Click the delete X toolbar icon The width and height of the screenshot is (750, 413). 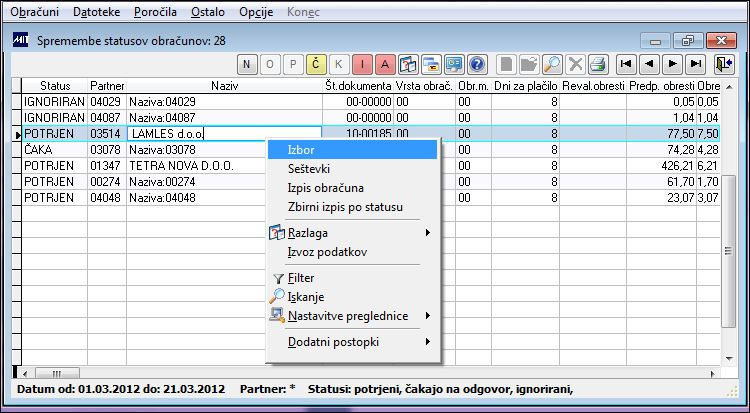coord(575,64)
